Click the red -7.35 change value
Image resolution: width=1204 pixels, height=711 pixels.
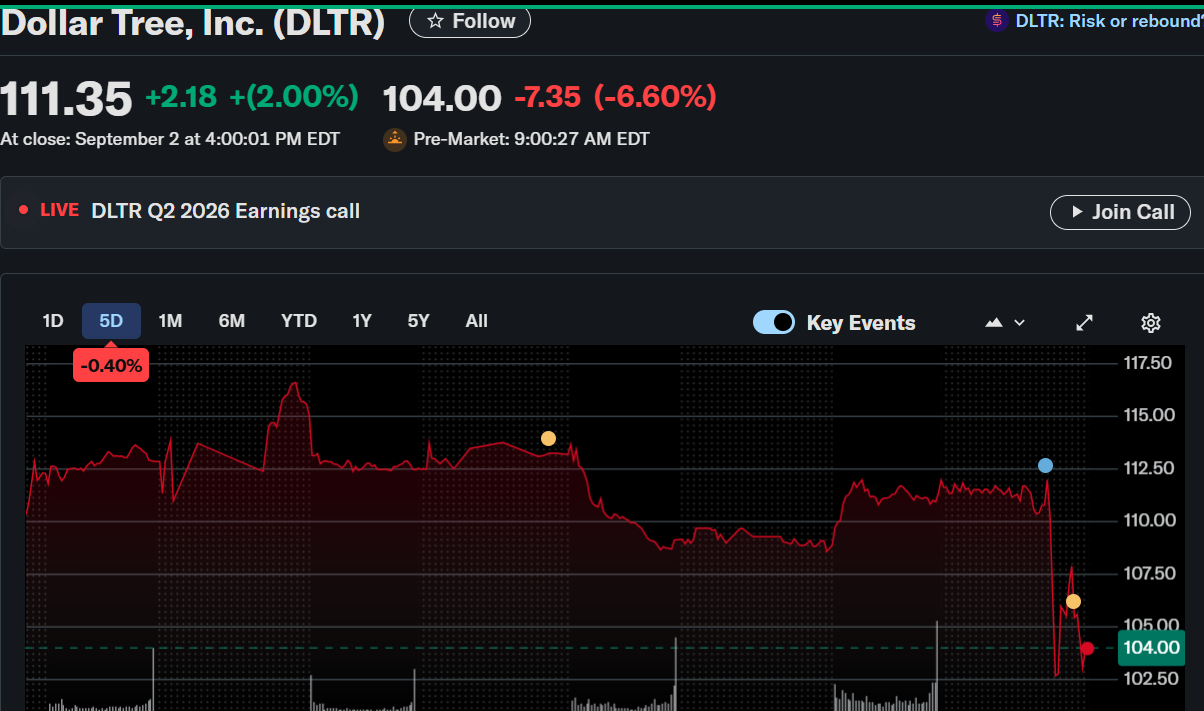click(x=547, y=97)
